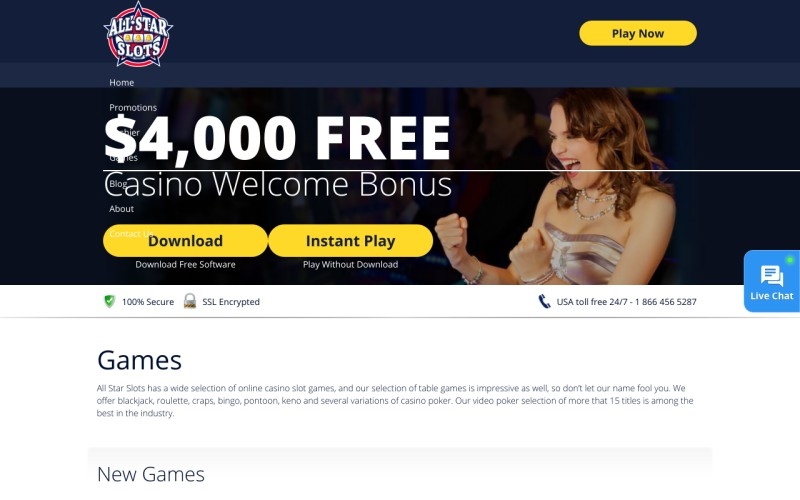Viewport: 800px width, 500px height.
Task: Click the All Star Slots logo
Action: pyautogui.click(x=138, y=35)
